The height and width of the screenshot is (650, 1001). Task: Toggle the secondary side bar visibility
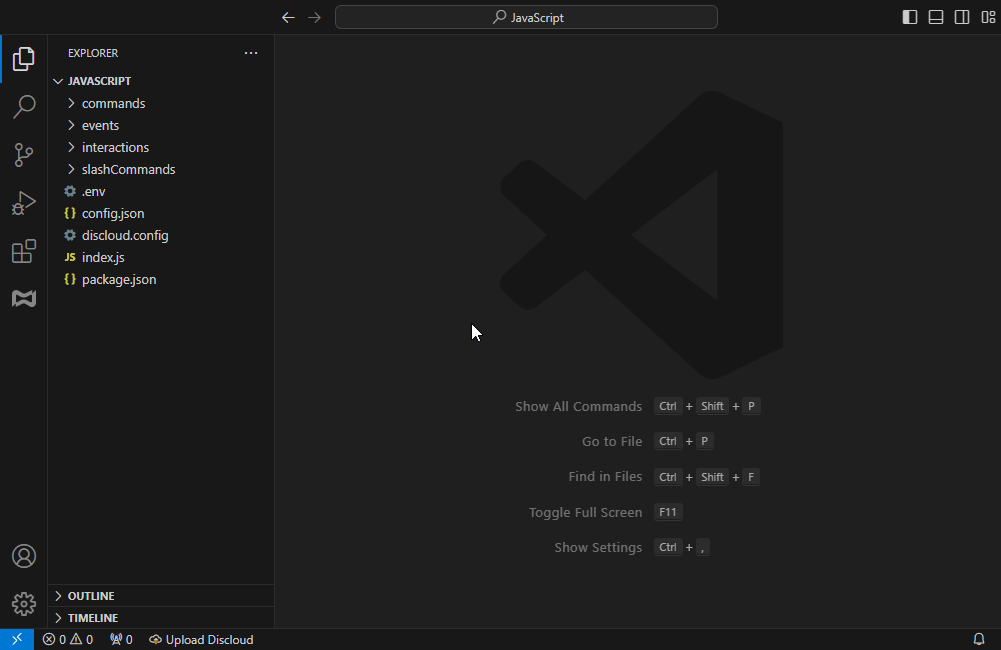tap(962, 17)
